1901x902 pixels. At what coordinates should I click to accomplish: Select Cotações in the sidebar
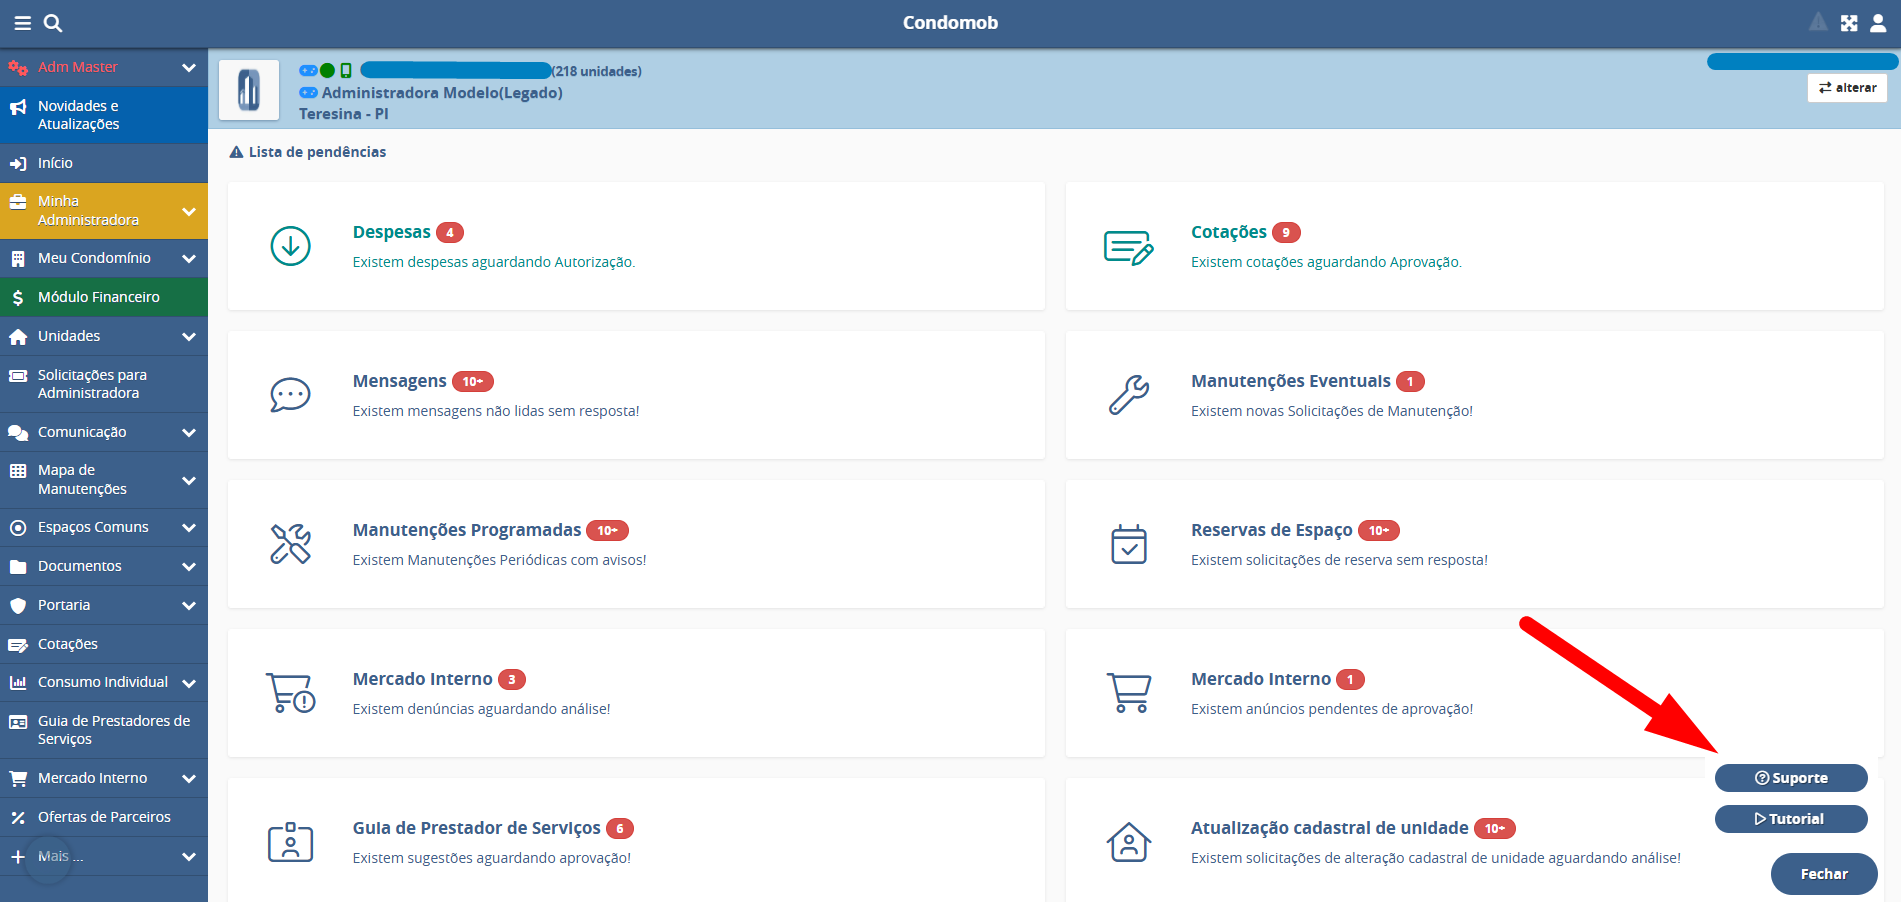[67, 644]
